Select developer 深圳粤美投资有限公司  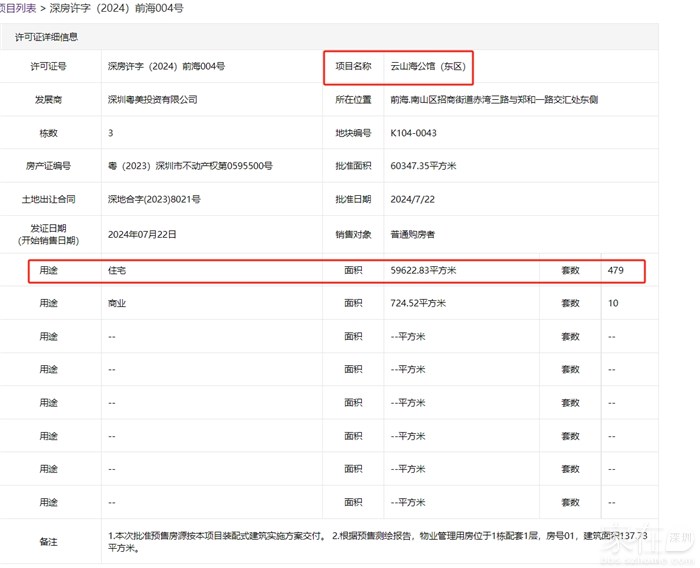[x=152, y=100]
